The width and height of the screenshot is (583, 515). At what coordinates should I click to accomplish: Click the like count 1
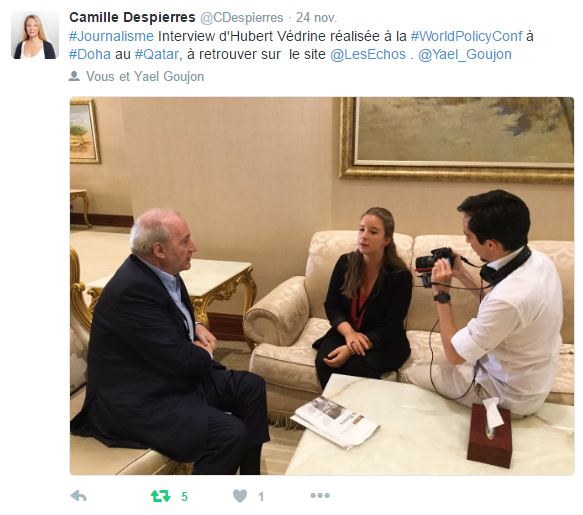point(261,496)
